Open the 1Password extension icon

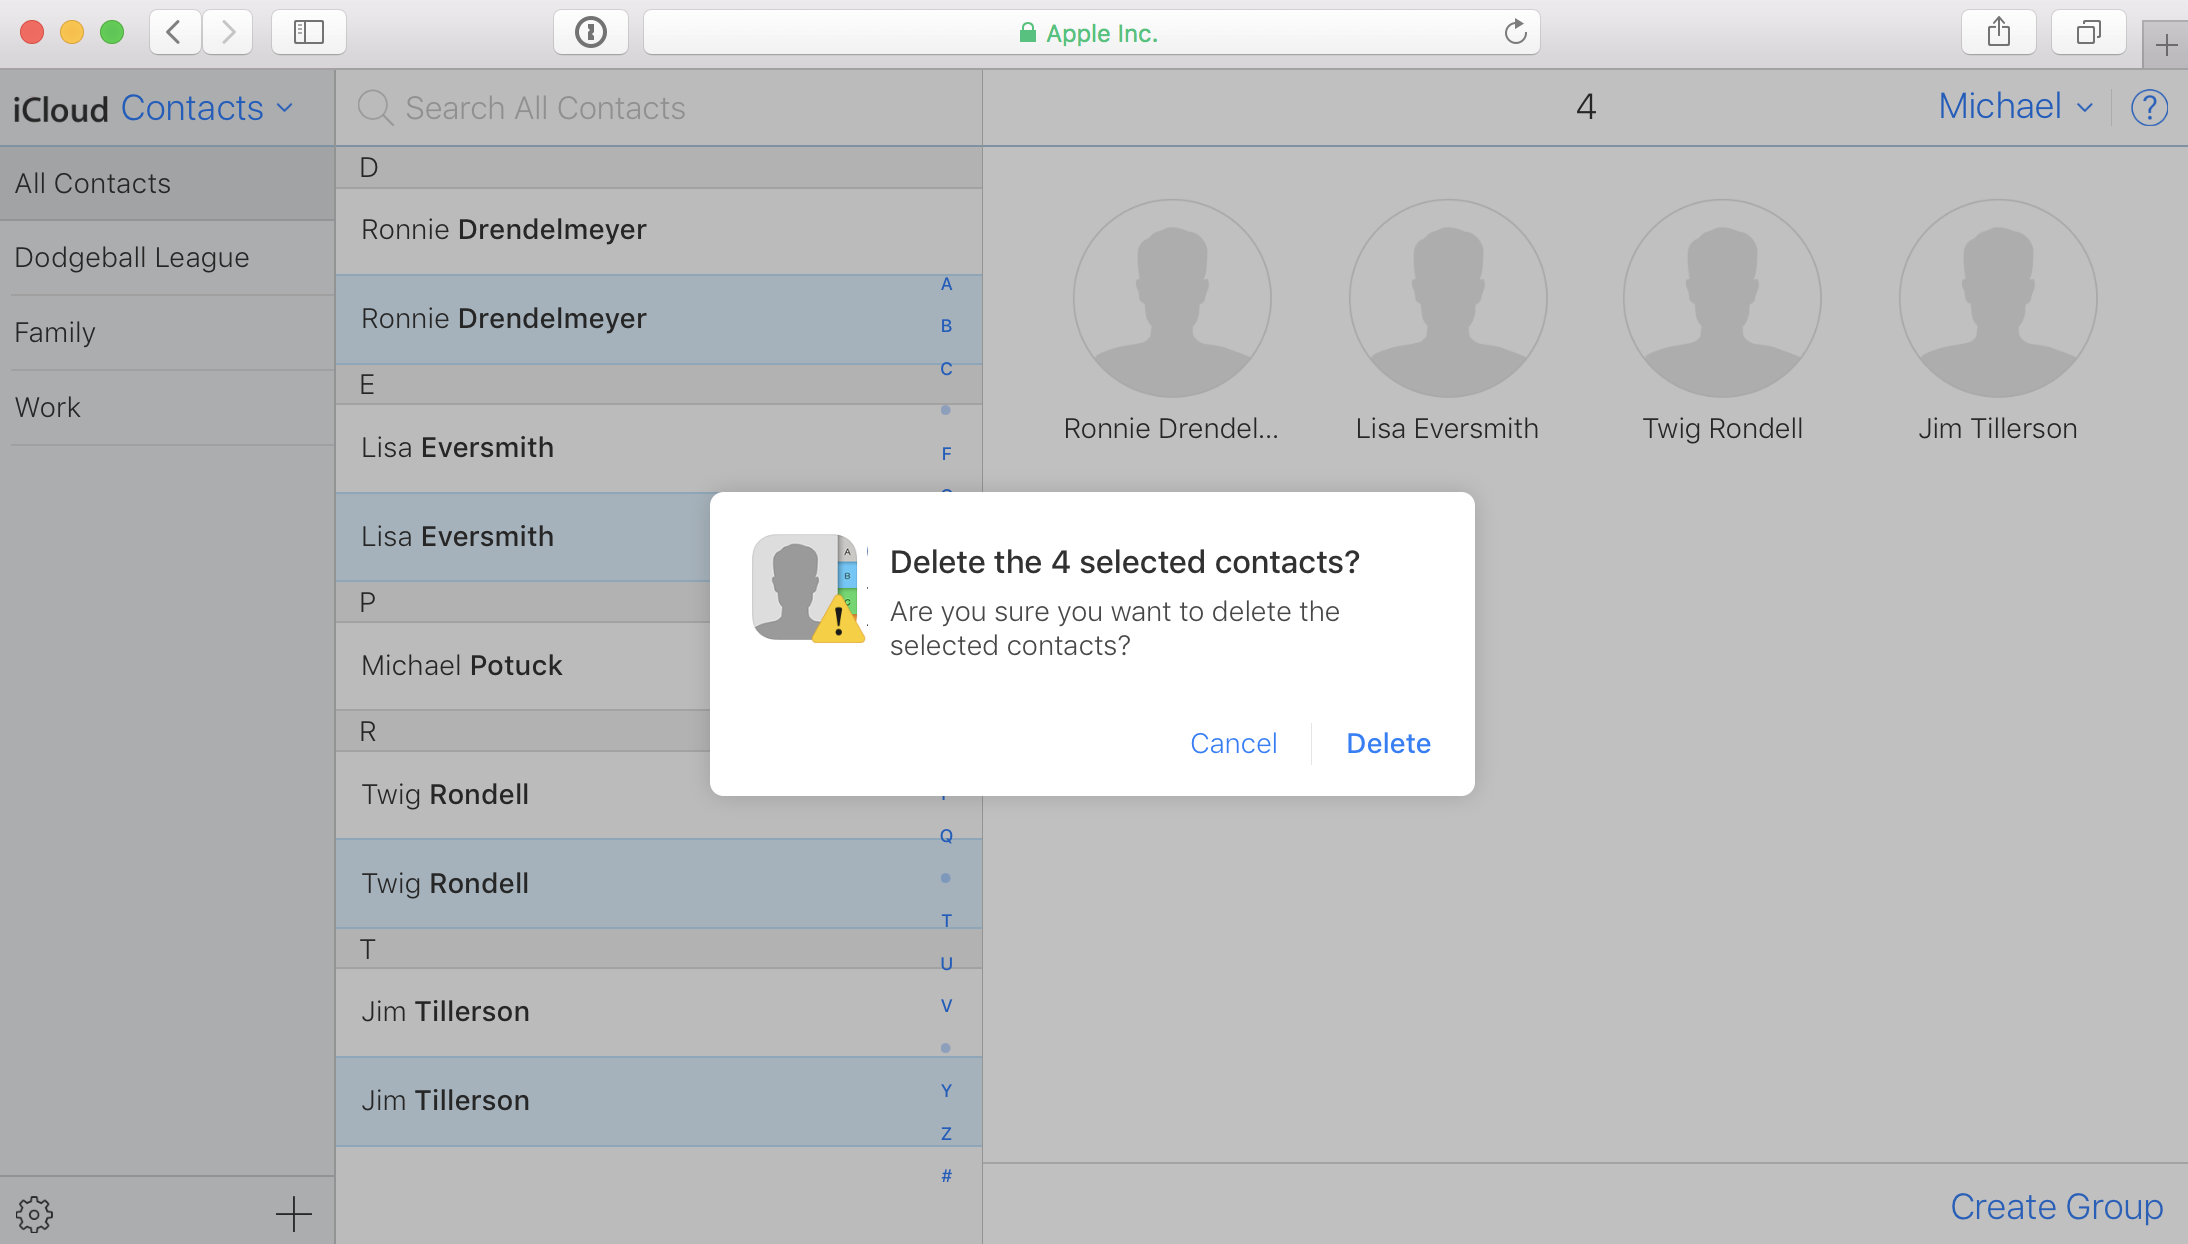click(x=591, y=32)
